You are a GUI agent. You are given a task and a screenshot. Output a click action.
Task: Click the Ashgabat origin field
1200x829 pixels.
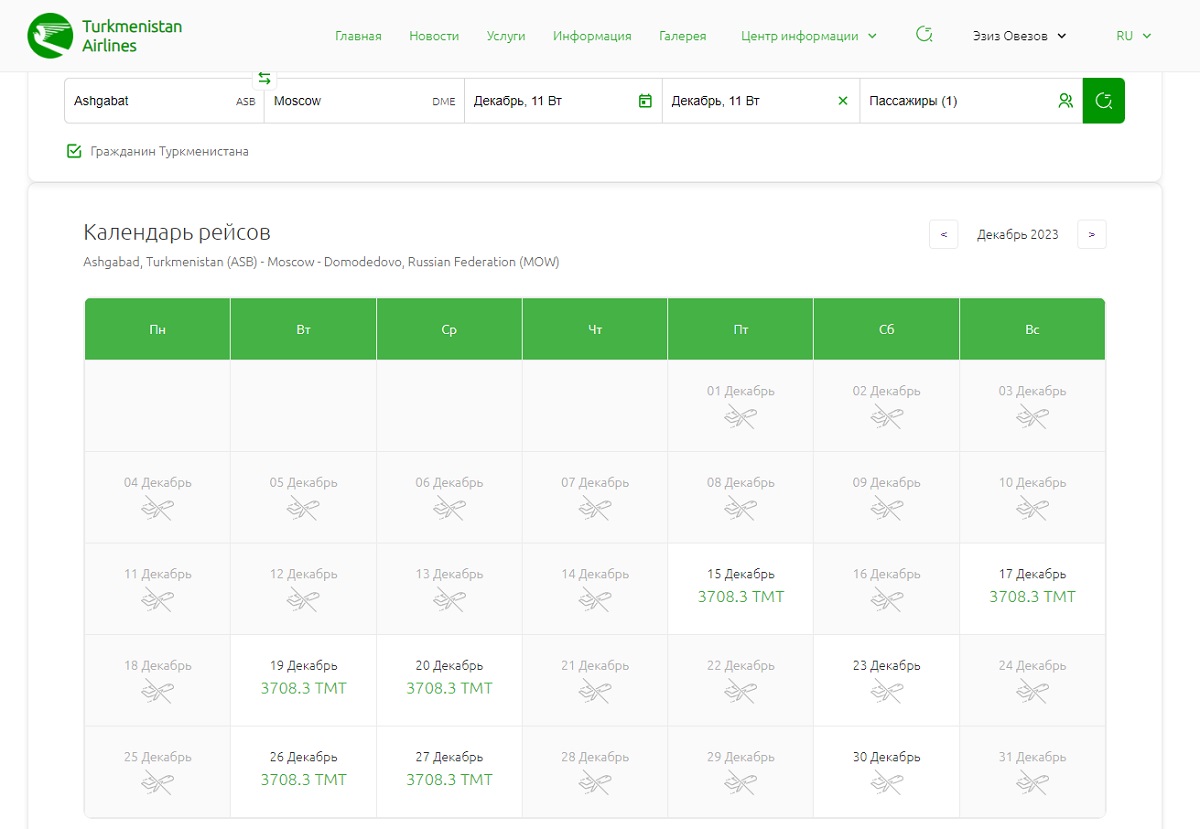(x=150, y=101)
